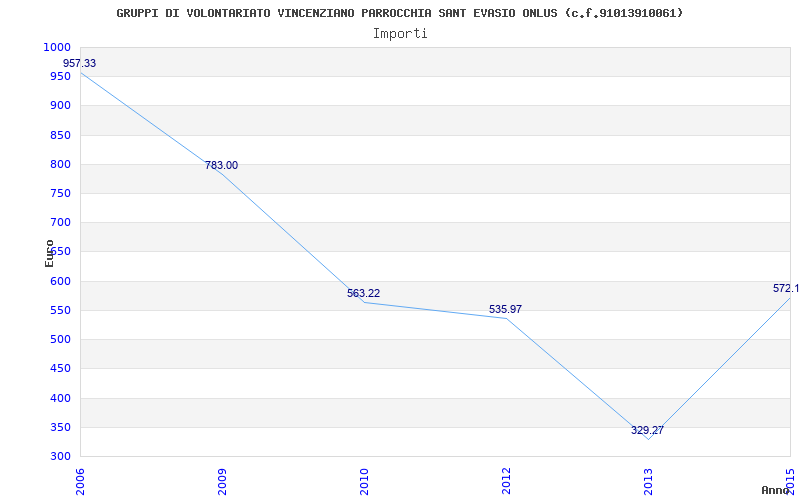This screenshot has width=800, height=500.
Task: Click the 2013 x-axis tick
Action: 648,482
